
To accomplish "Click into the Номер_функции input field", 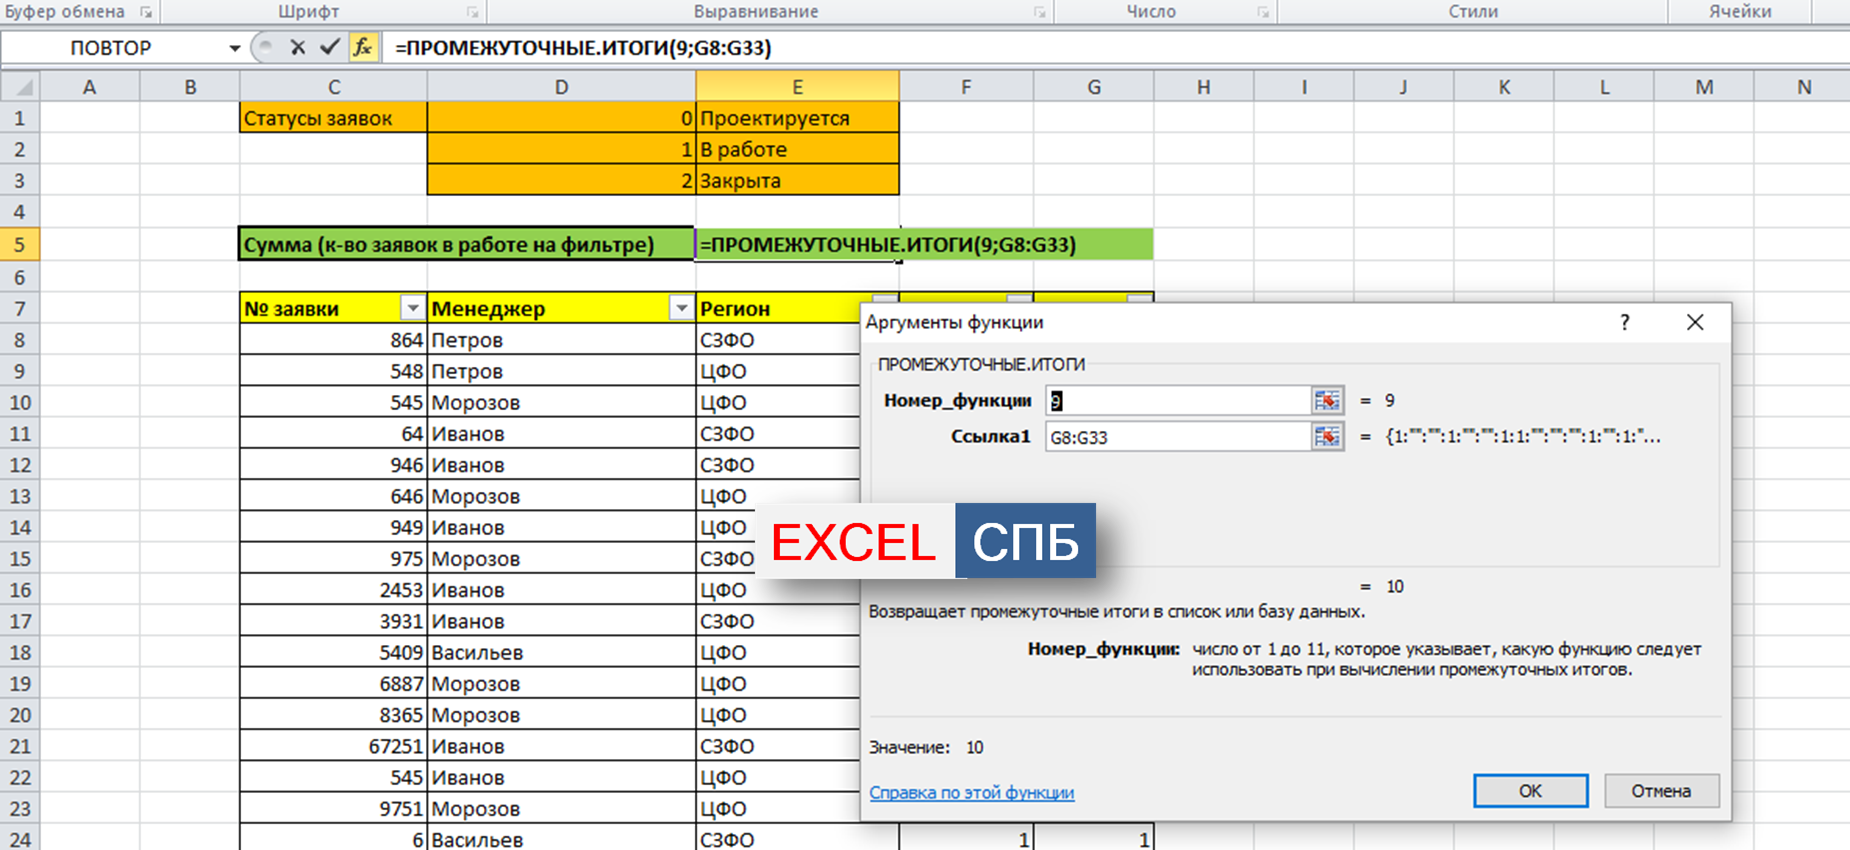I will 1178,401.
